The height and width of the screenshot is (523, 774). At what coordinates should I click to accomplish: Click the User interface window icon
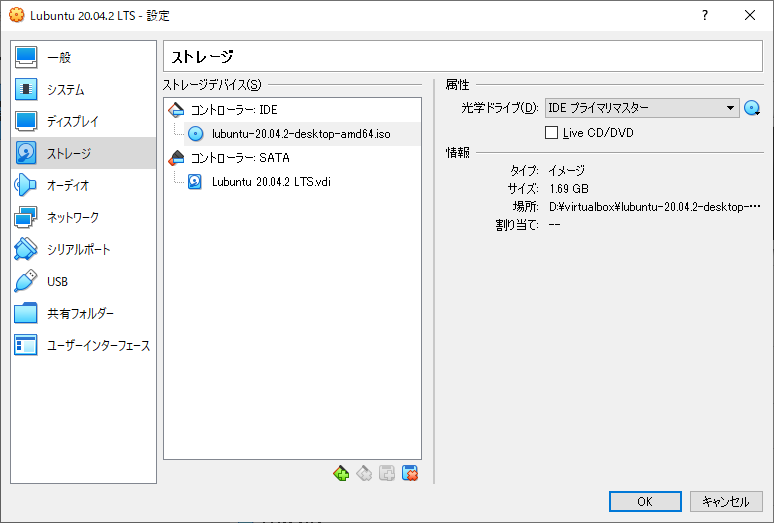click(26, 346)
